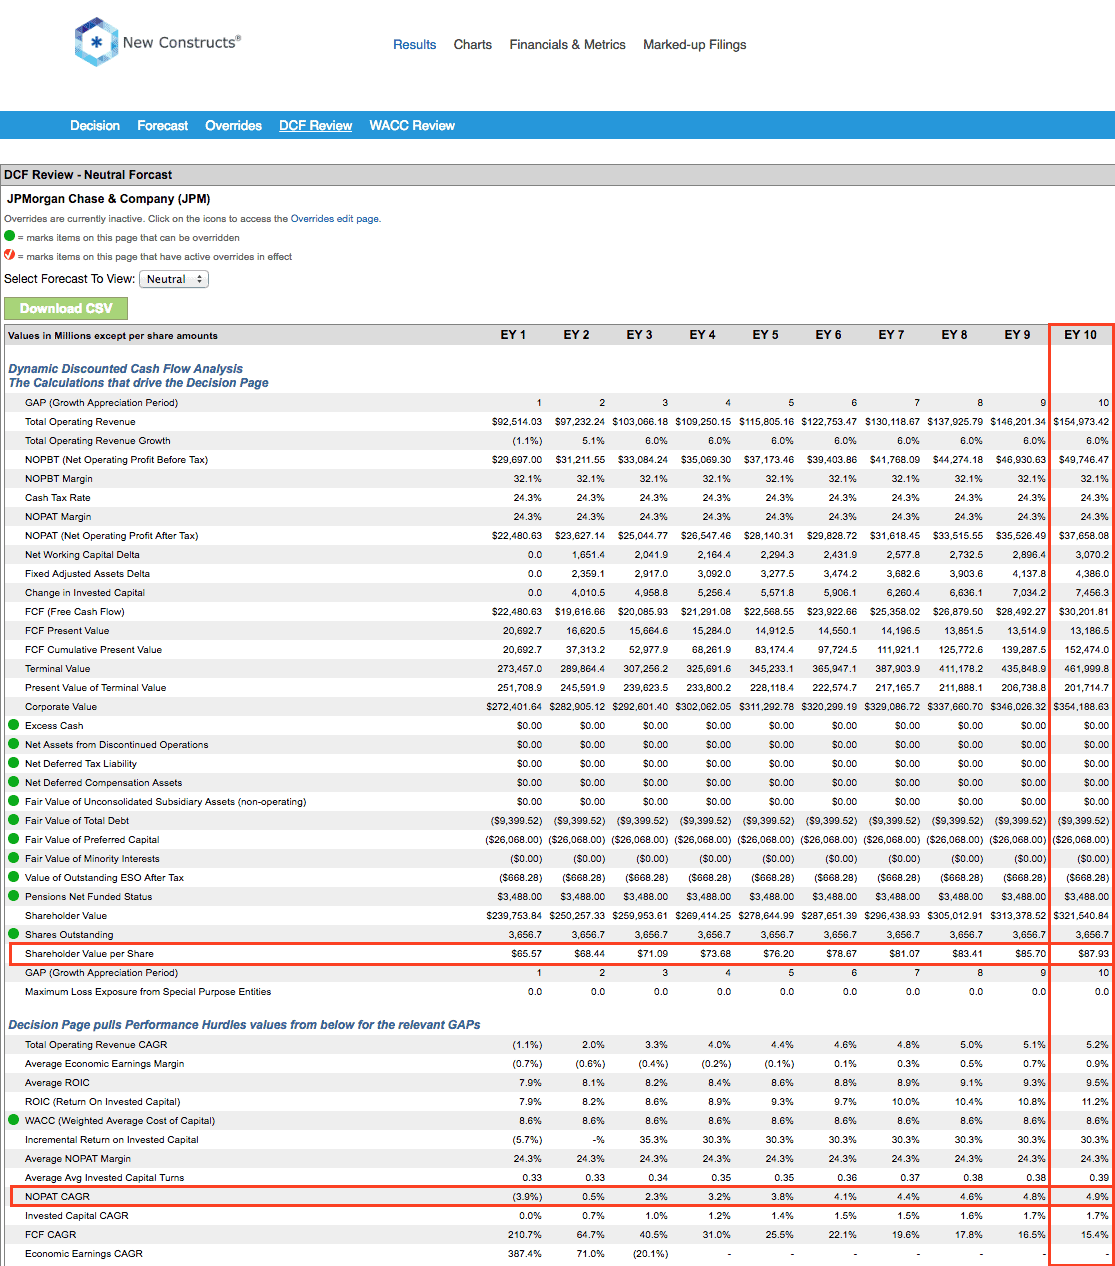Click the Invested Capital CAGR label
1115x1266 pixels.
pyautogui.click(x=77, y=1215)
